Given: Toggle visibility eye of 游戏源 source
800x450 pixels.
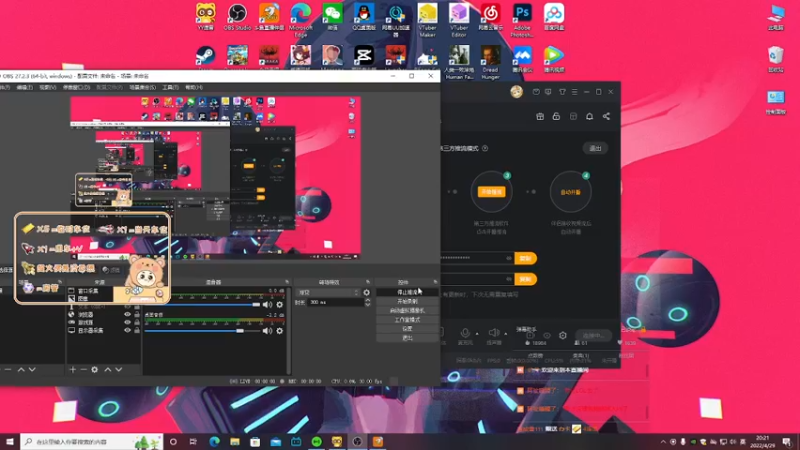Looking at the screenshot, I should pos(128,322).
